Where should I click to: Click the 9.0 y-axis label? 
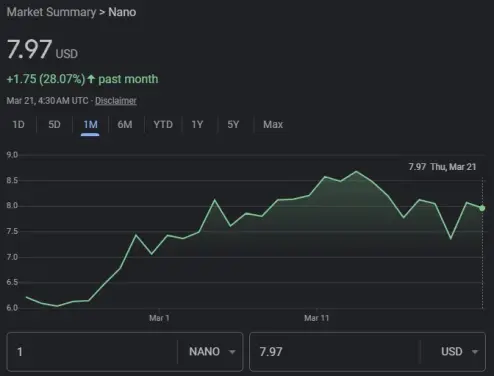12,155
